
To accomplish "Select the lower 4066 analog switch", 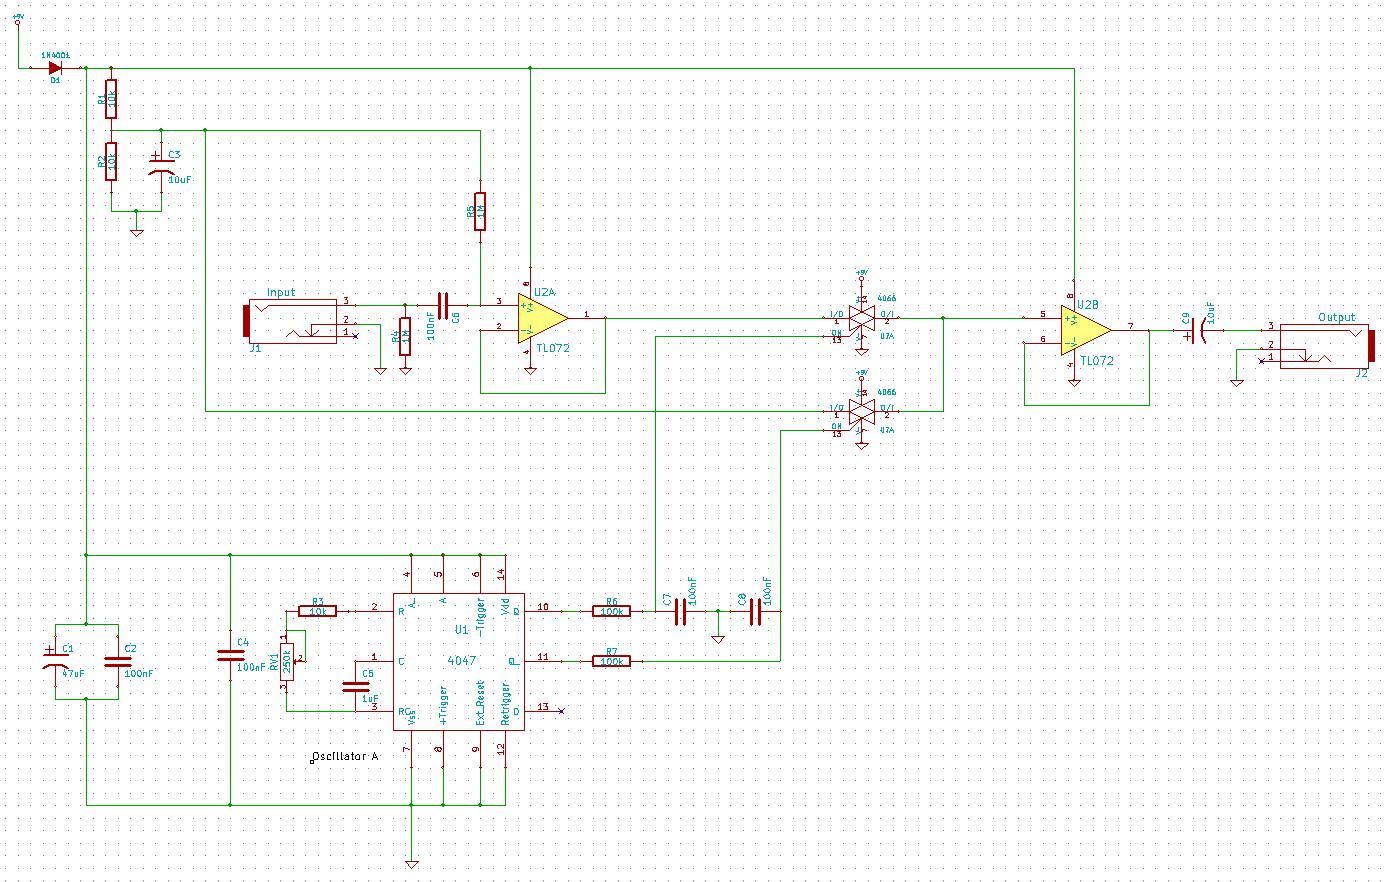I will 861,411.
